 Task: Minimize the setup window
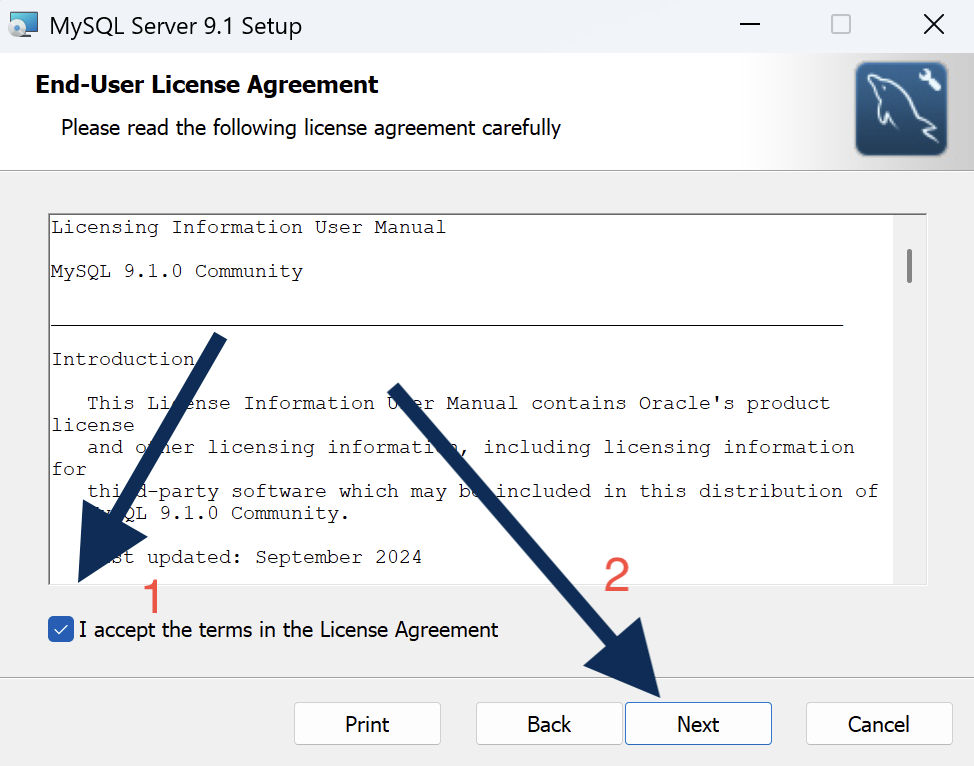[x=750, y=25]
